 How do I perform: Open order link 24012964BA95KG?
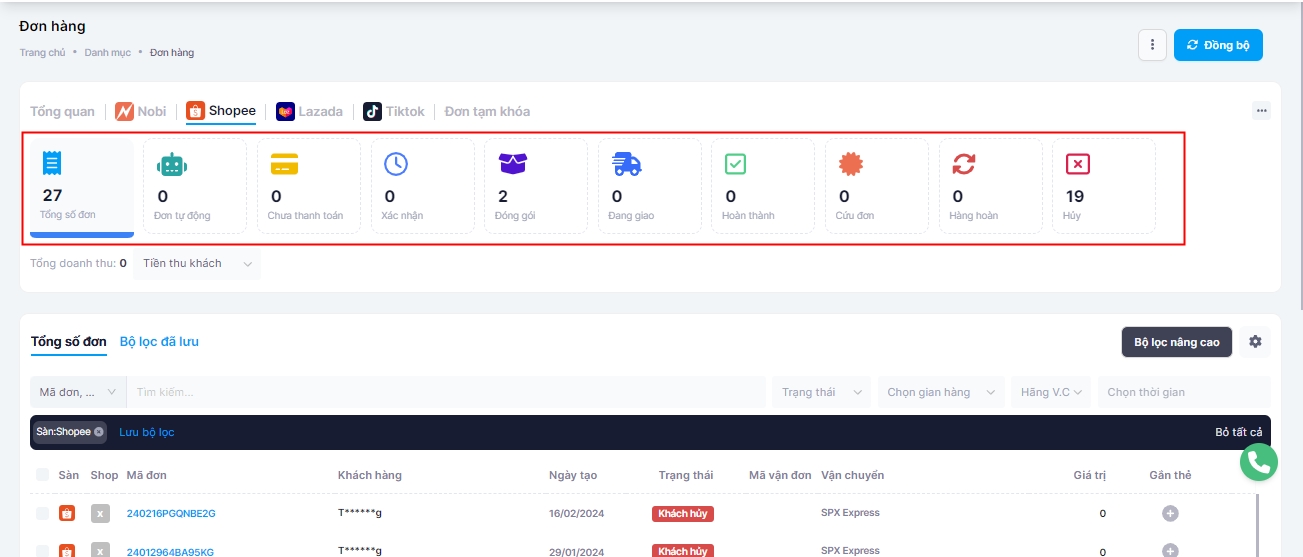(170, 552)
